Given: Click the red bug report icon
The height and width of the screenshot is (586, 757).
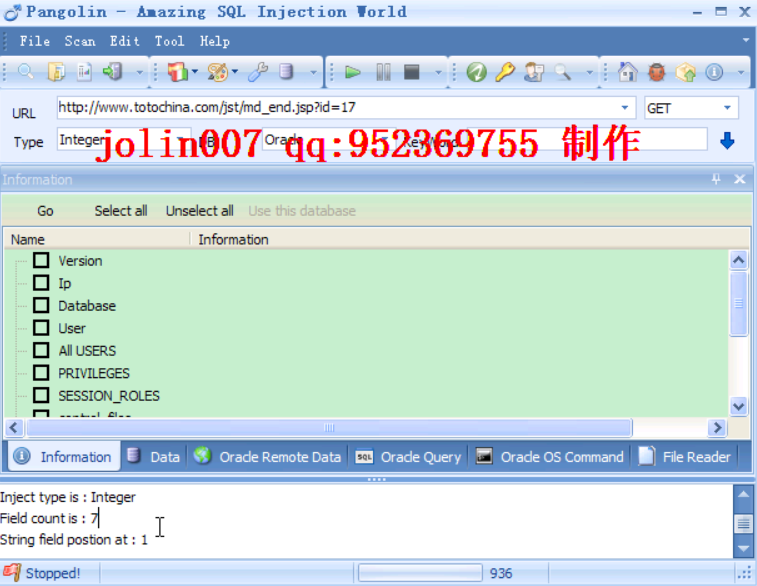Looking at the screenshot, I should 657,72.
